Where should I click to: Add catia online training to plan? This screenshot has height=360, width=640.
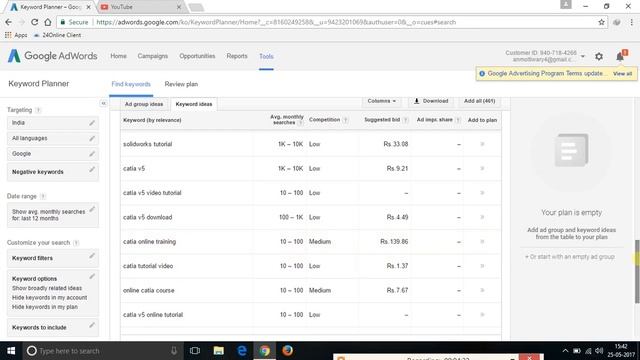[482, 242]
